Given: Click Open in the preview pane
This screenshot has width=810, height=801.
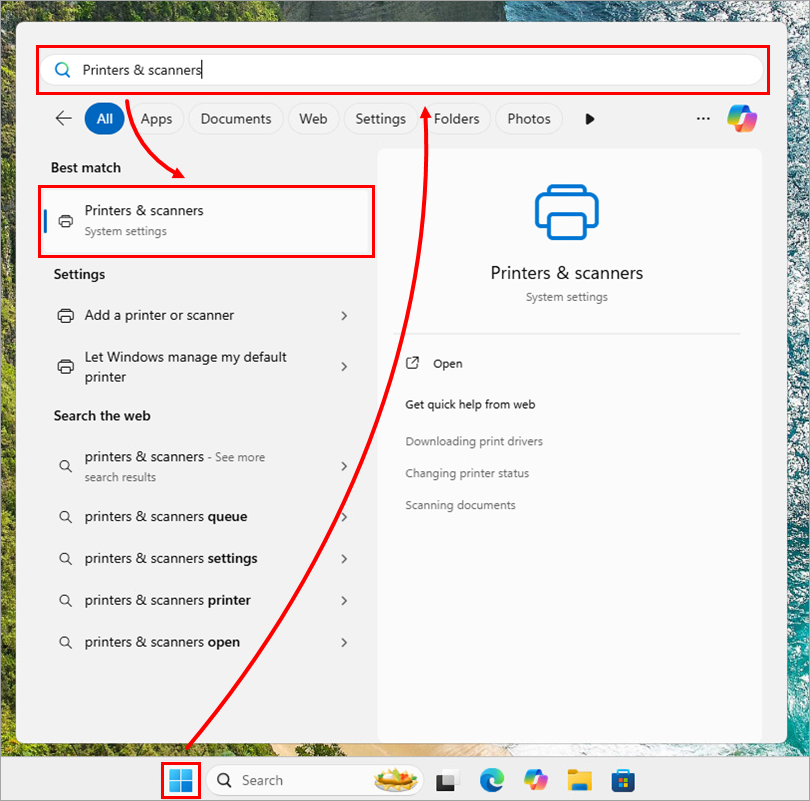Looking at the screenshot, I should pyautogui.click(x=447, y=364).
